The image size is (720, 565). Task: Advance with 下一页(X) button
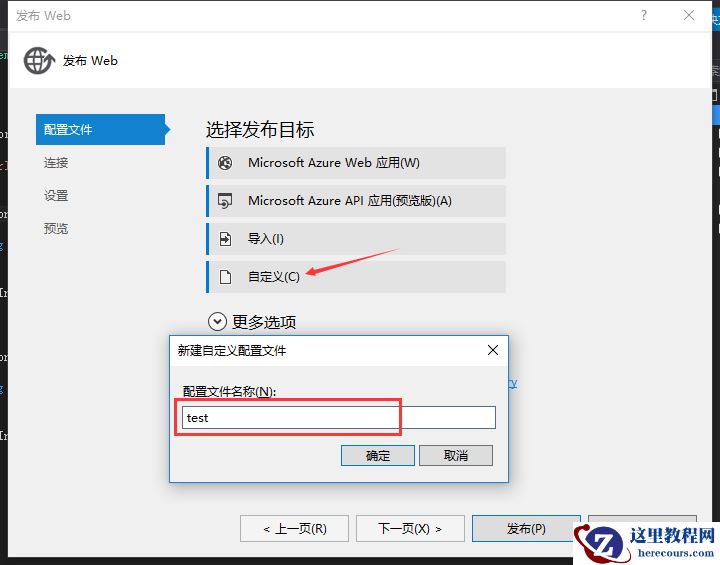coord(410,529)
